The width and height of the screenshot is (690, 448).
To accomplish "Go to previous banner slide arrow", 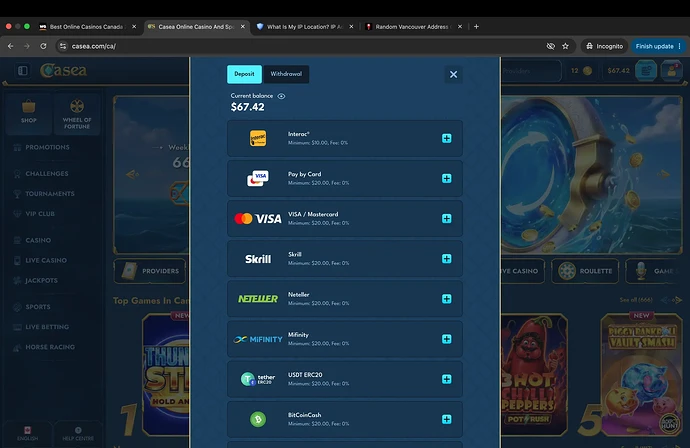I will pyautogui.click(x=132, y=174).
